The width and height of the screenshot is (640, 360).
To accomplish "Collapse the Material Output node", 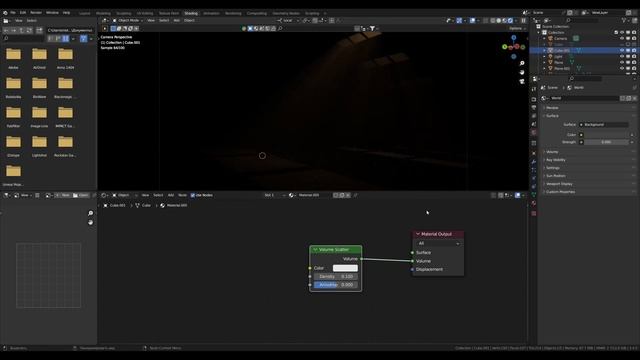I will pyautogui.click(x=418, y=234).
